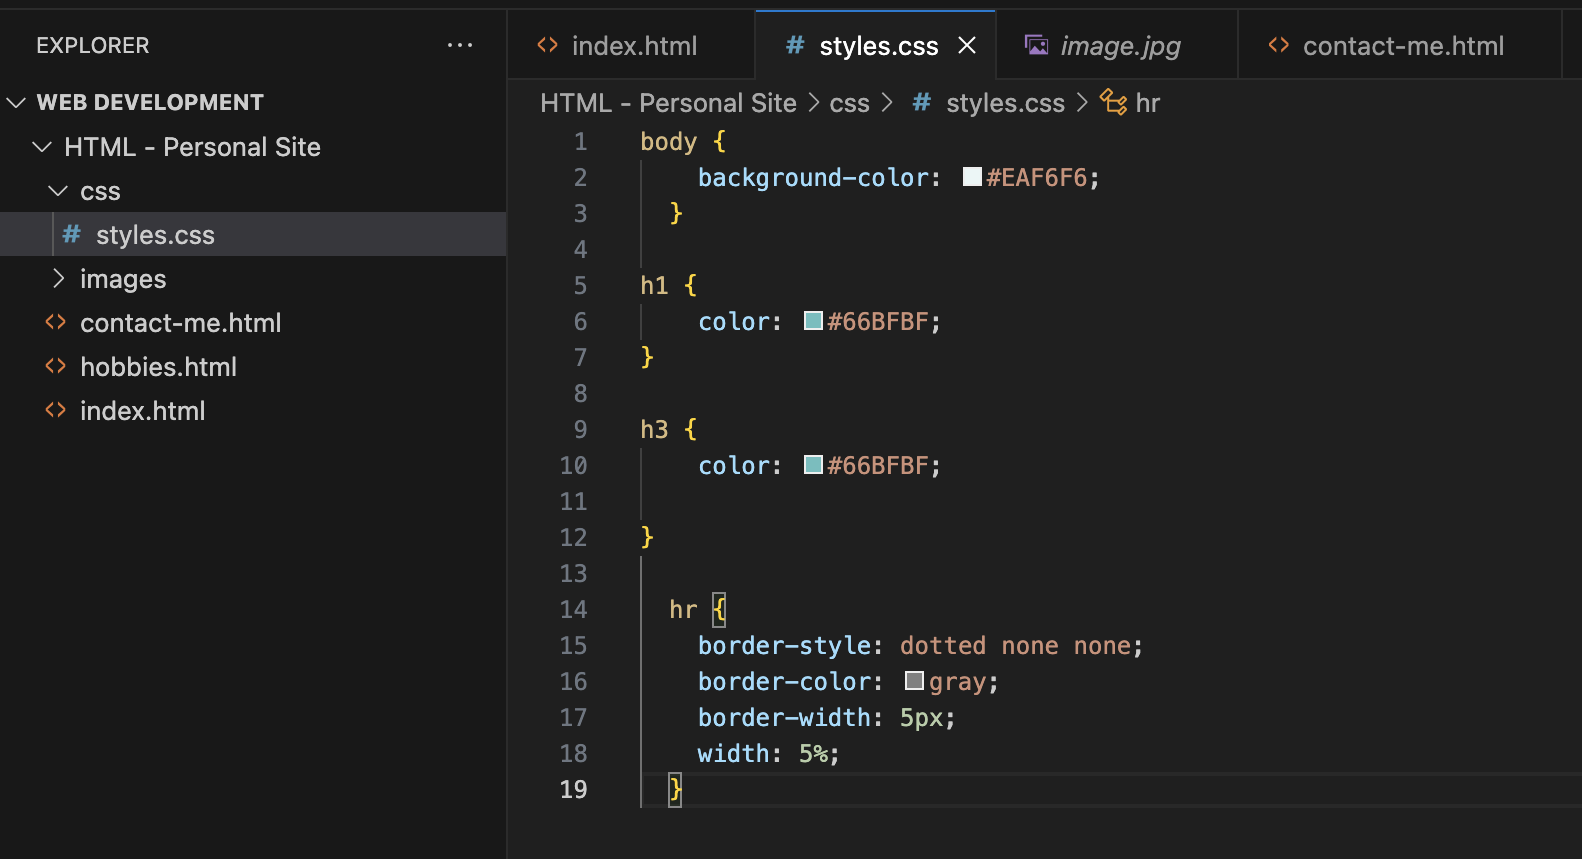This screenshot has width=1582, height=859.
Task: Place cursor at closing brace on line 19
Action: (x=676, y=789)
